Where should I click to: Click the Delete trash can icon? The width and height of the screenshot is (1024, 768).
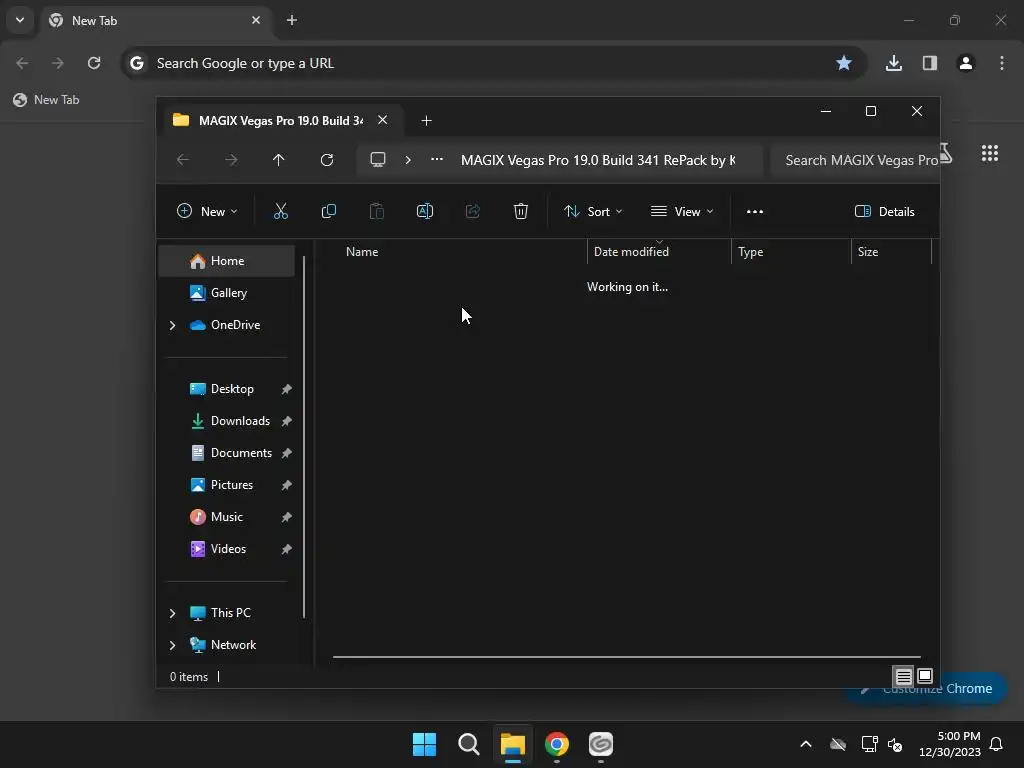pos(520,211)
